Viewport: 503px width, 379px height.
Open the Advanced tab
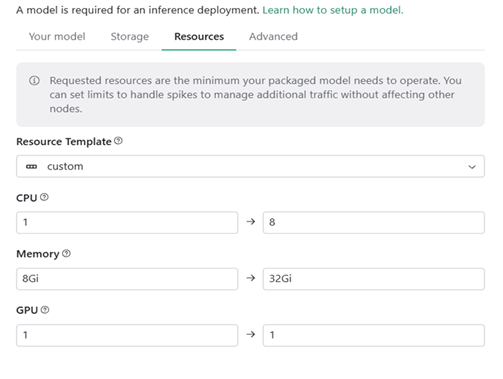point(273,36)
